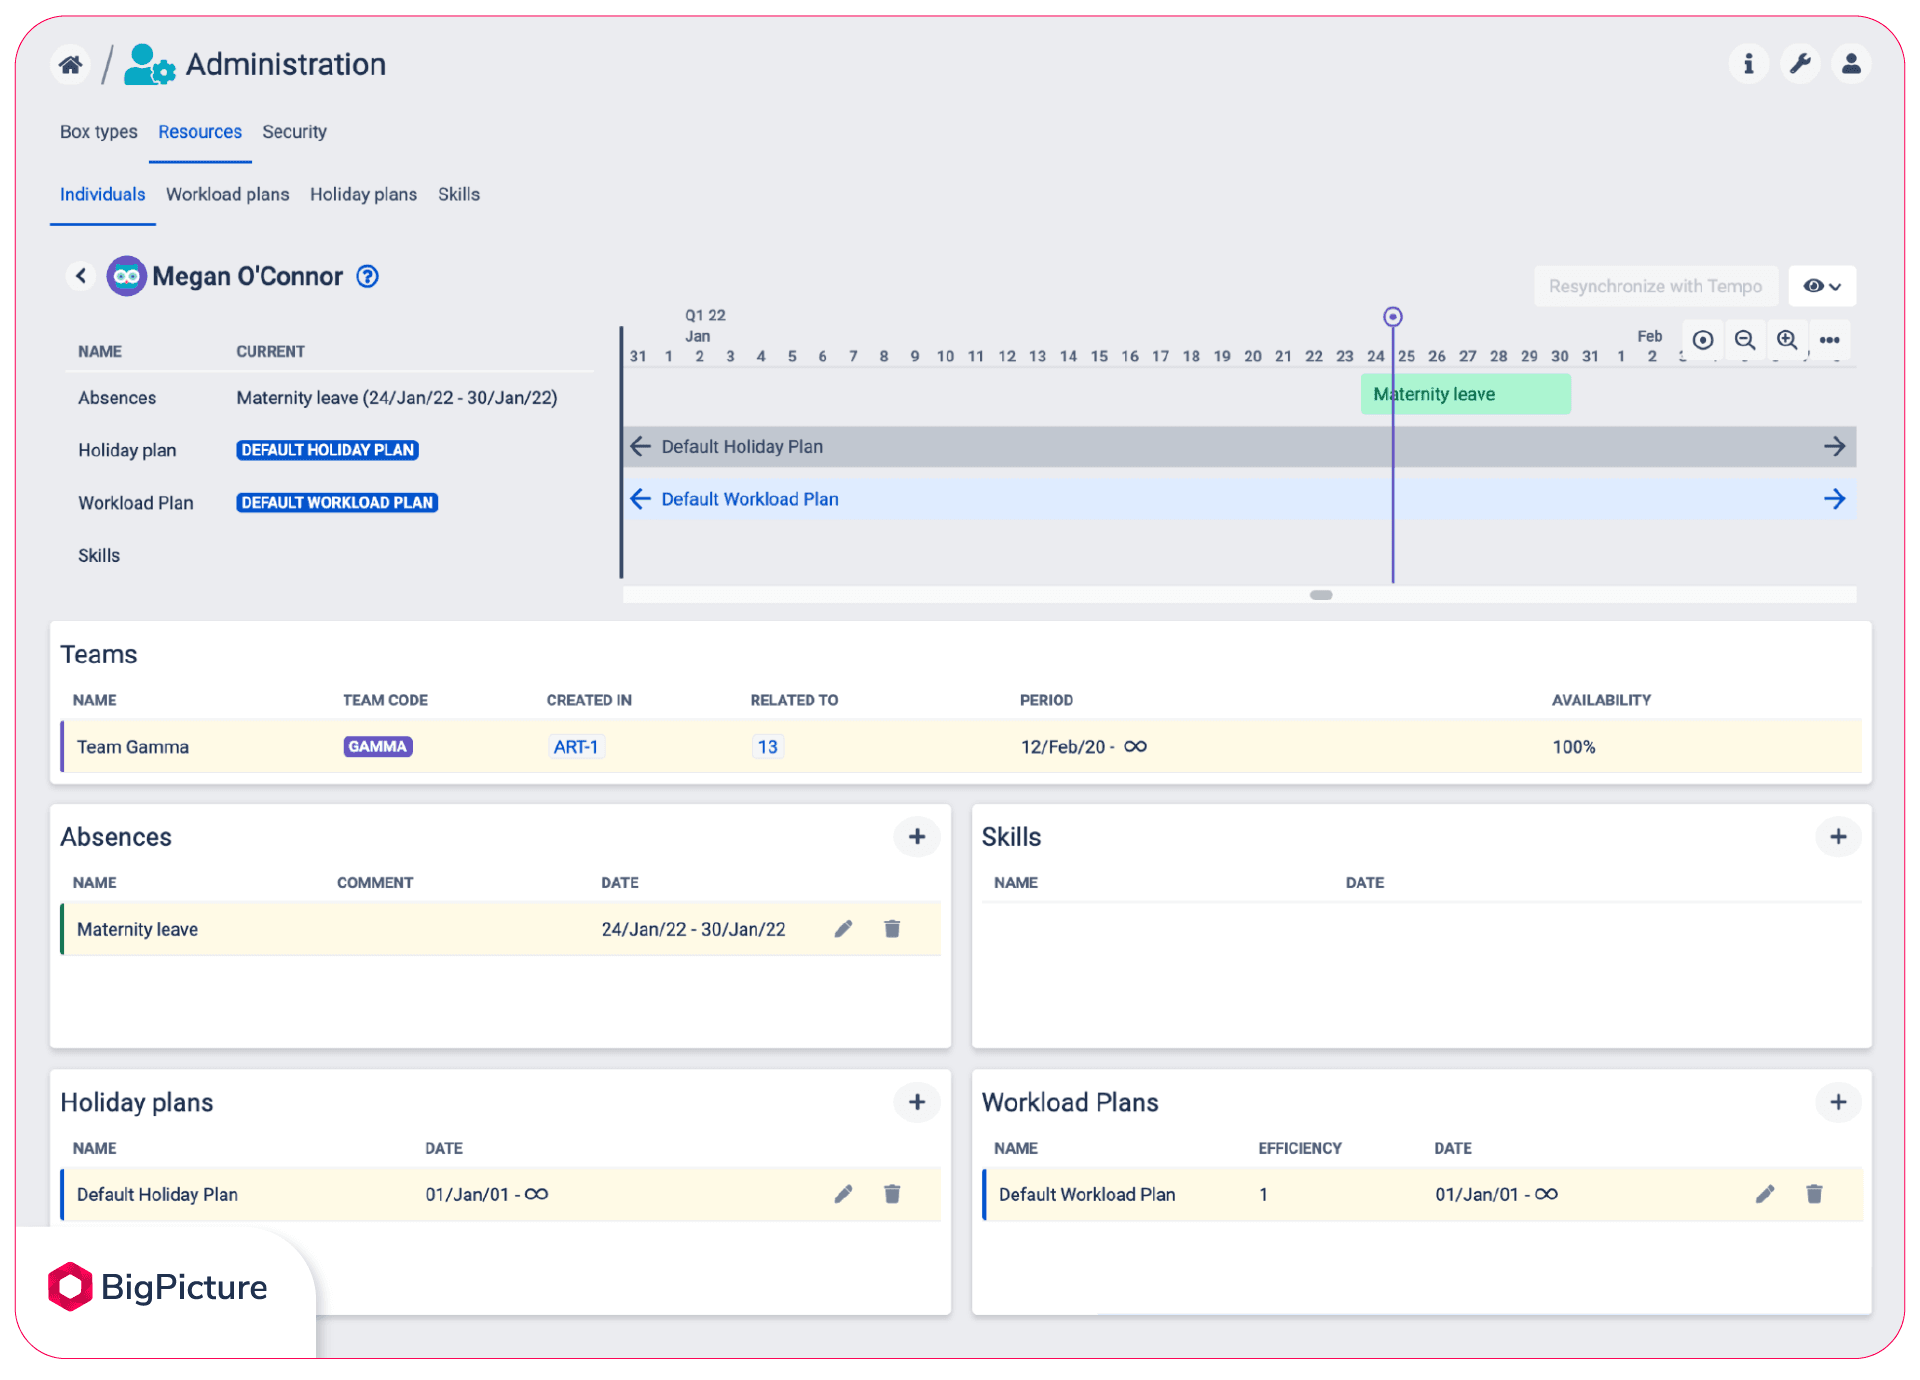The height and width of the screenshot is (1380, 1920).
Task: Open the ART-1 link
Action: click(x=576, y=747)
